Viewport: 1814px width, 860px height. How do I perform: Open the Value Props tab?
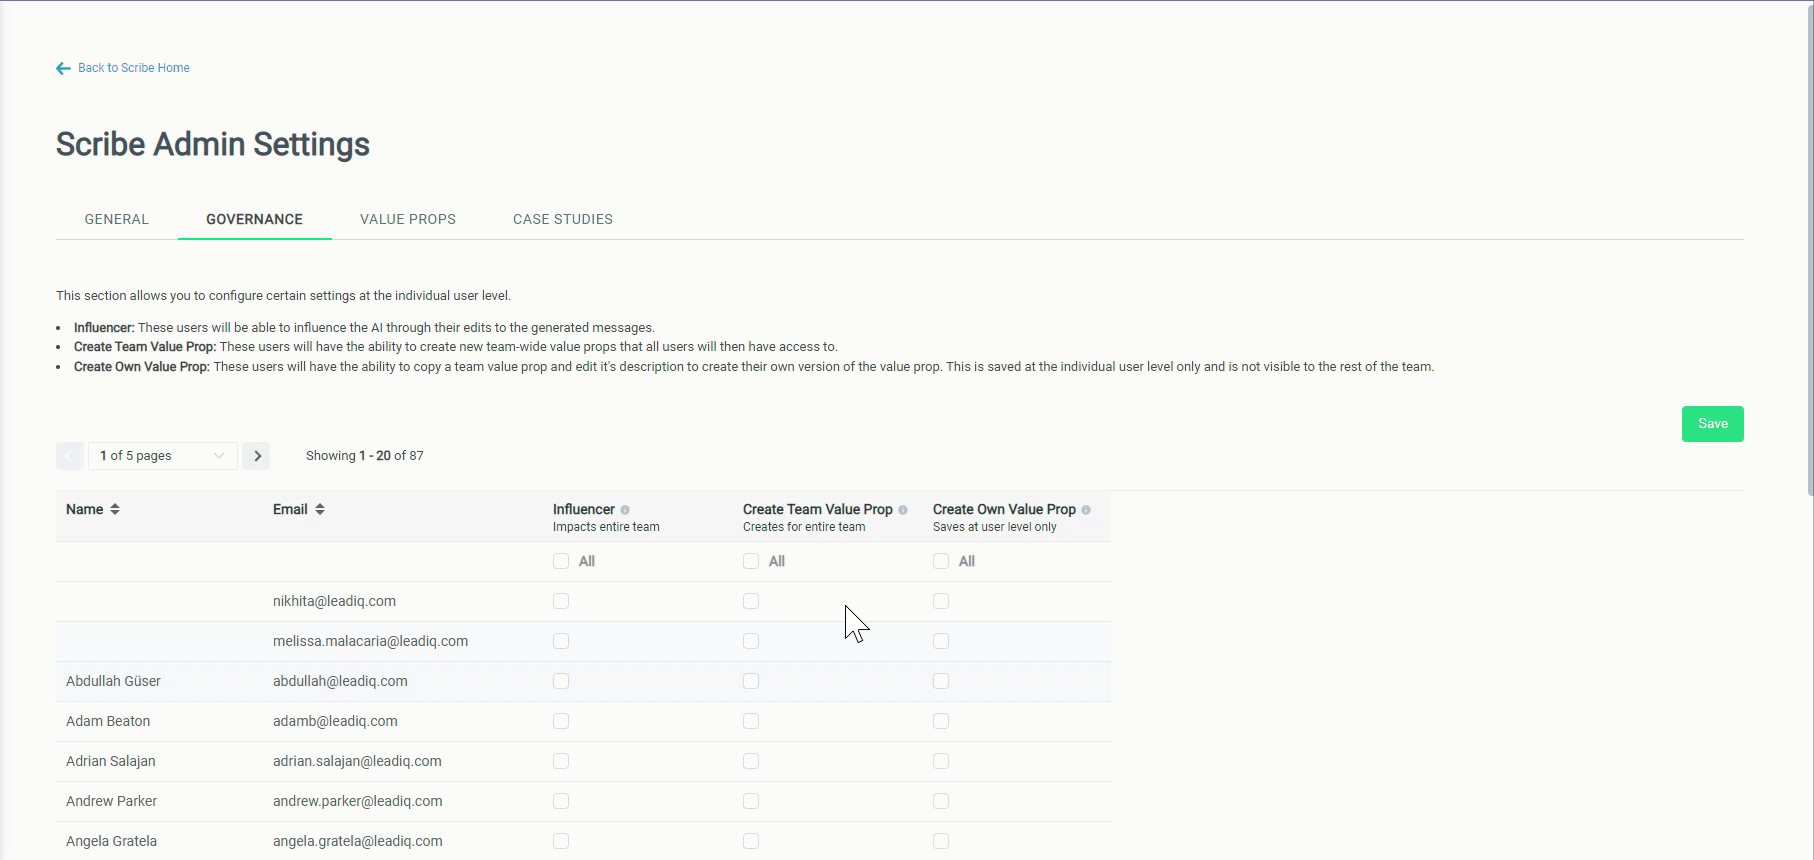coord(408,219)
